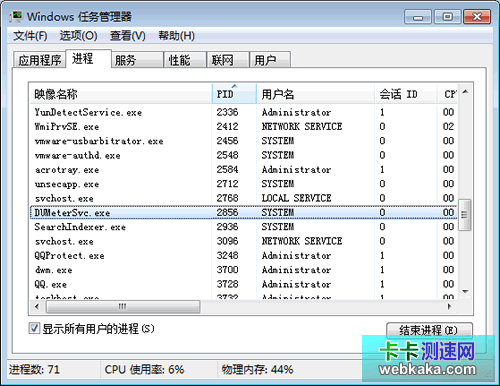Sort by 映像名称 column header

pyautogui.click(x=121, y=94)
